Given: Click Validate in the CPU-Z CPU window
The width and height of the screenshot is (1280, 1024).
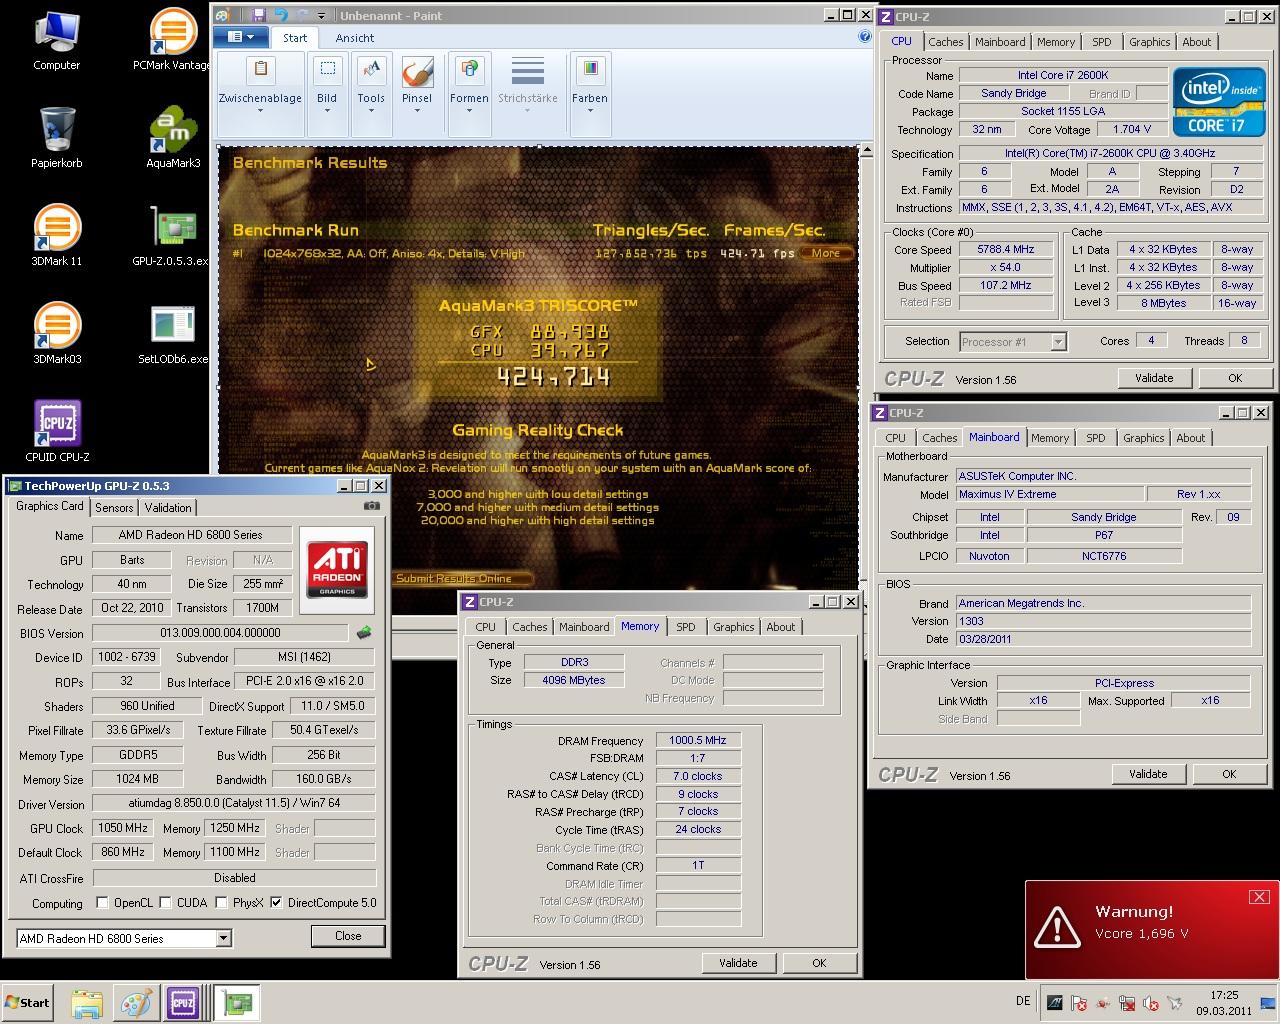Looking at the screenshot, I should (x=1154, y=378).
